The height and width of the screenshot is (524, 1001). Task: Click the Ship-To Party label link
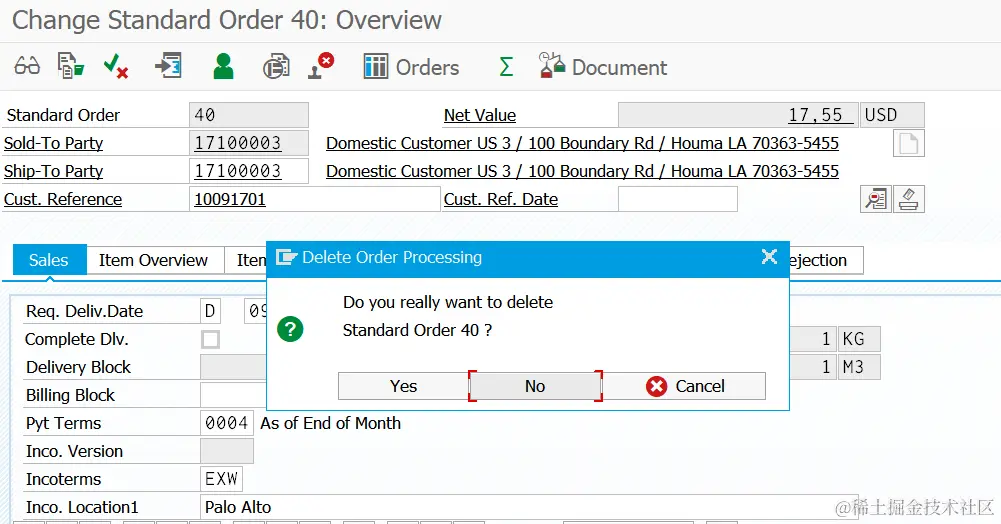pos(54,171)
